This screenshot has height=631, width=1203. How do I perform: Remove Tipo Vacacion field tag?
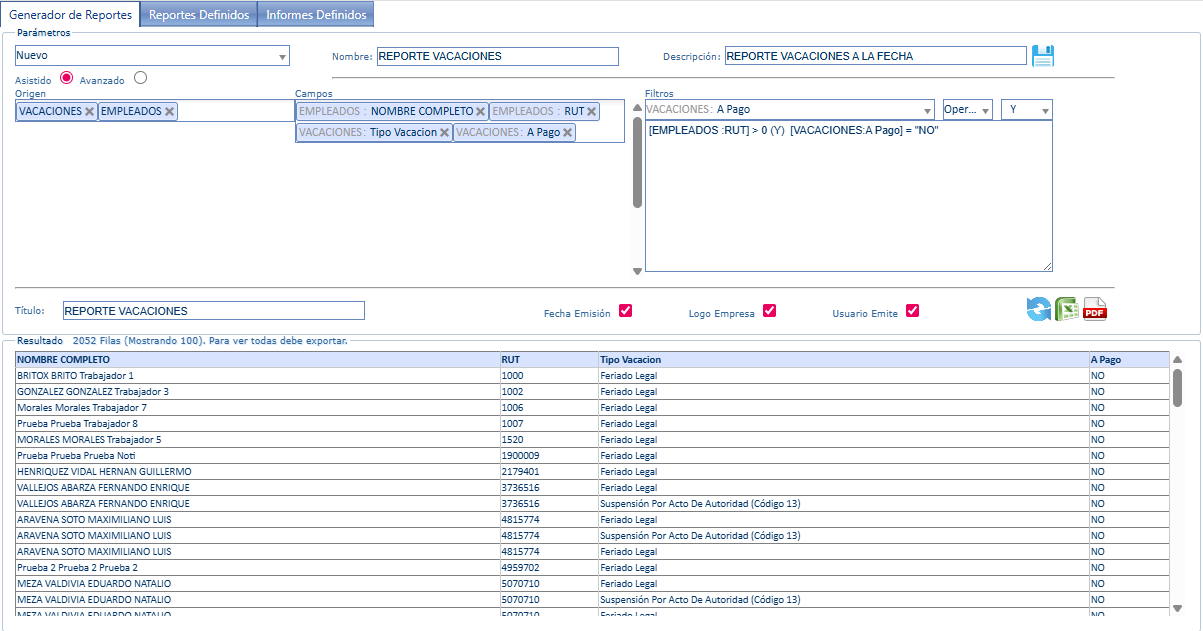(x=445, y=132)
